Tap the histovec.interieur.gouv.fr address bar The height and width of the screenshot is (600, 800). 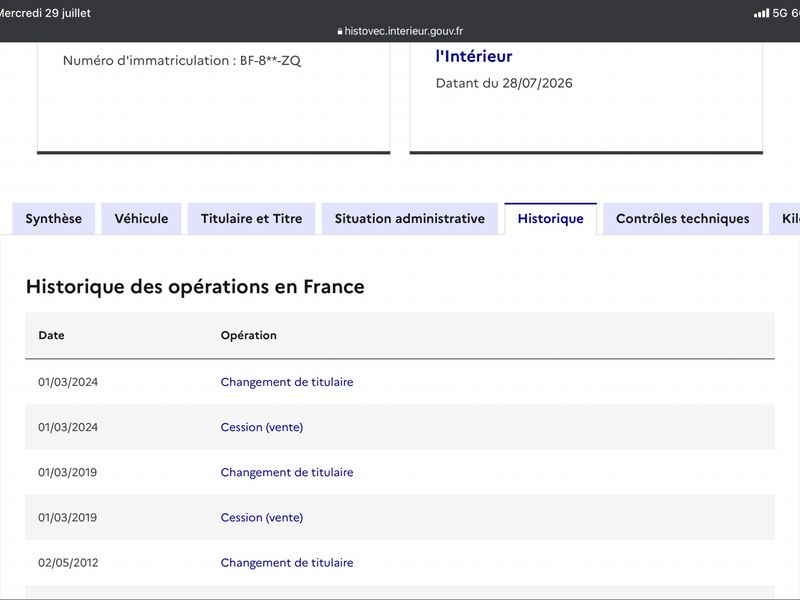click(400, 31)
